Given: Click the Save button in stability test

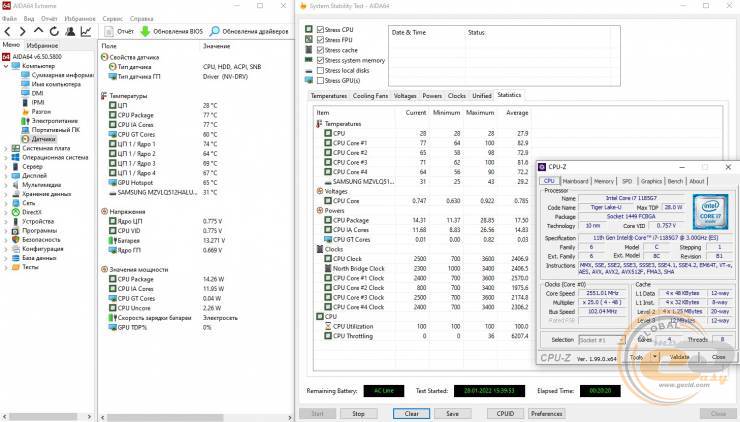Looking at the screenshot, I should click(452, 414).
